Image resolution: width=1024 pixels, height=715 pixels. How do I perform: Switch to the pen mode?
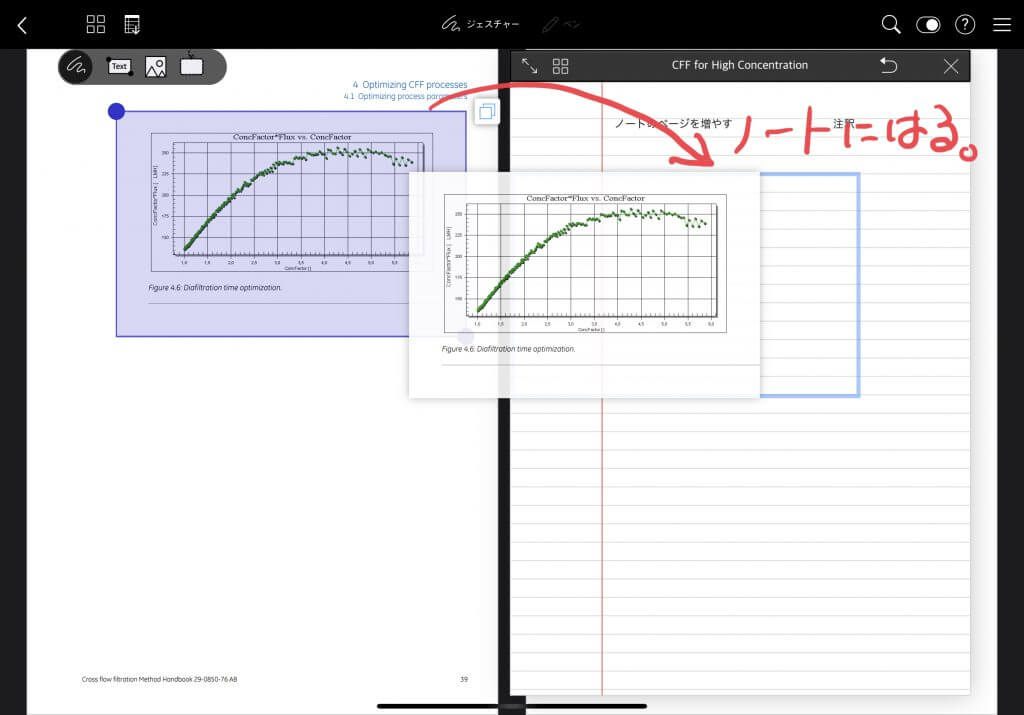(561, 25)
